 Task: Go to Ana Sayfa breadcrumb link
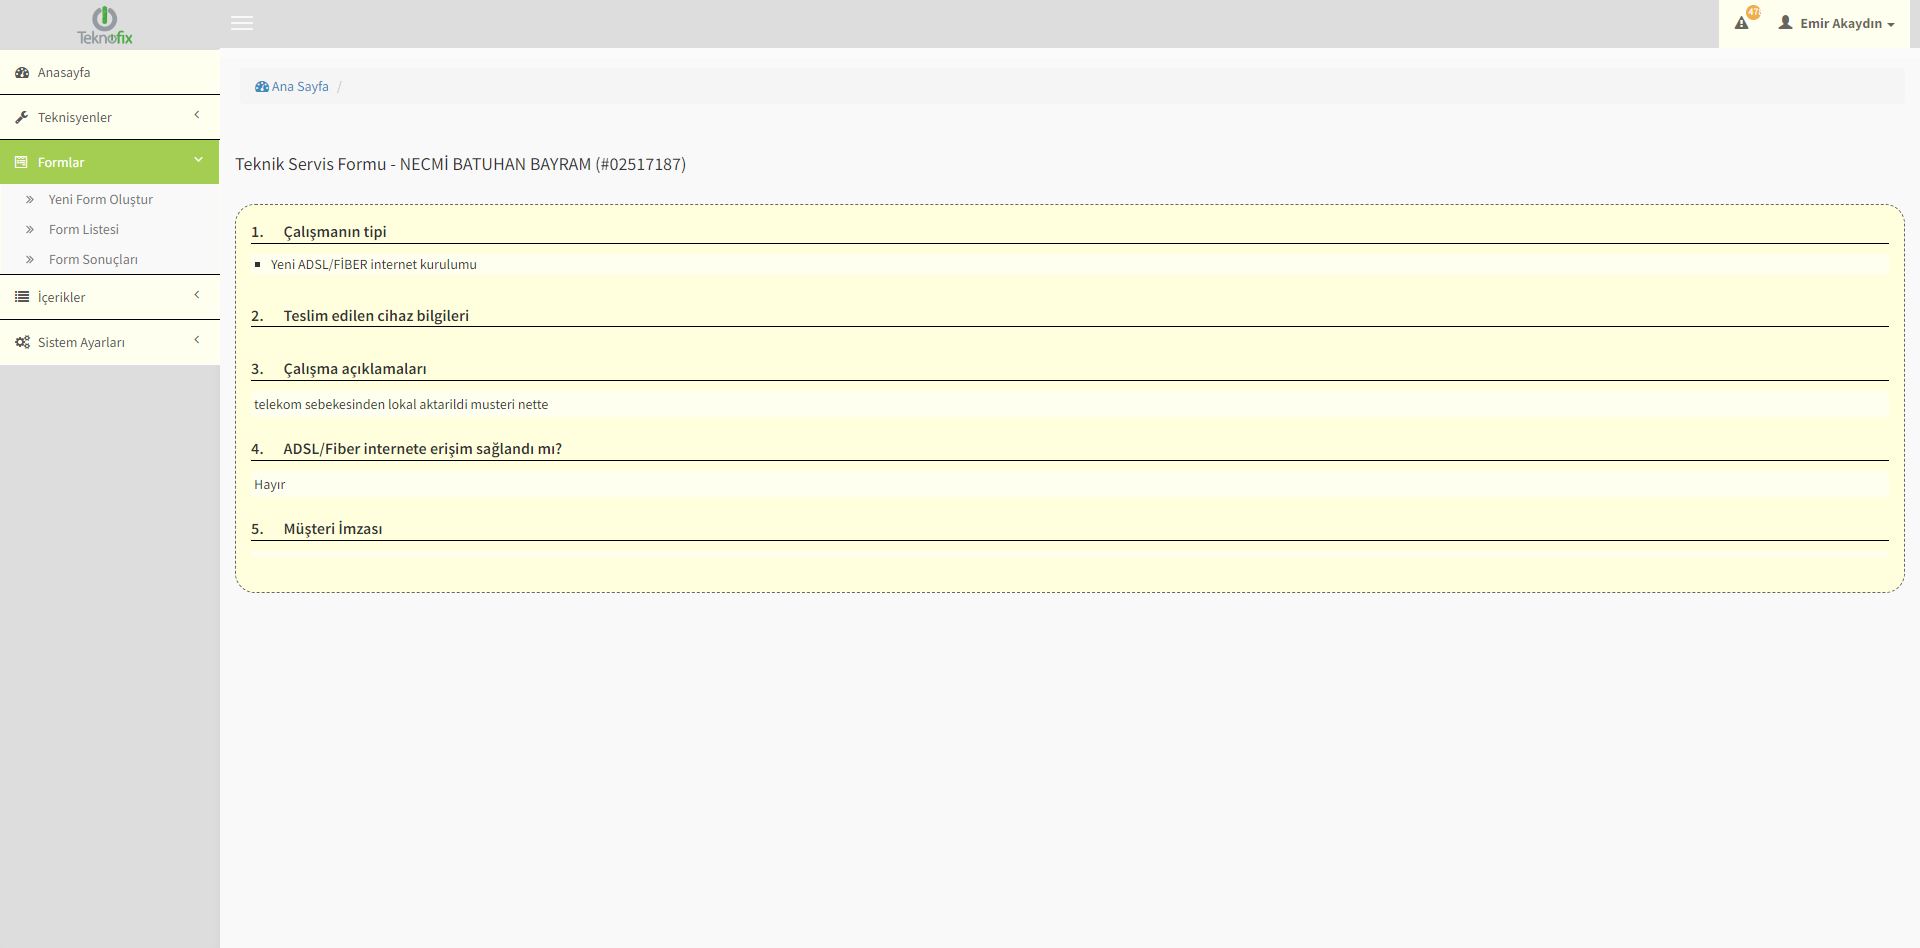[300, 87]
